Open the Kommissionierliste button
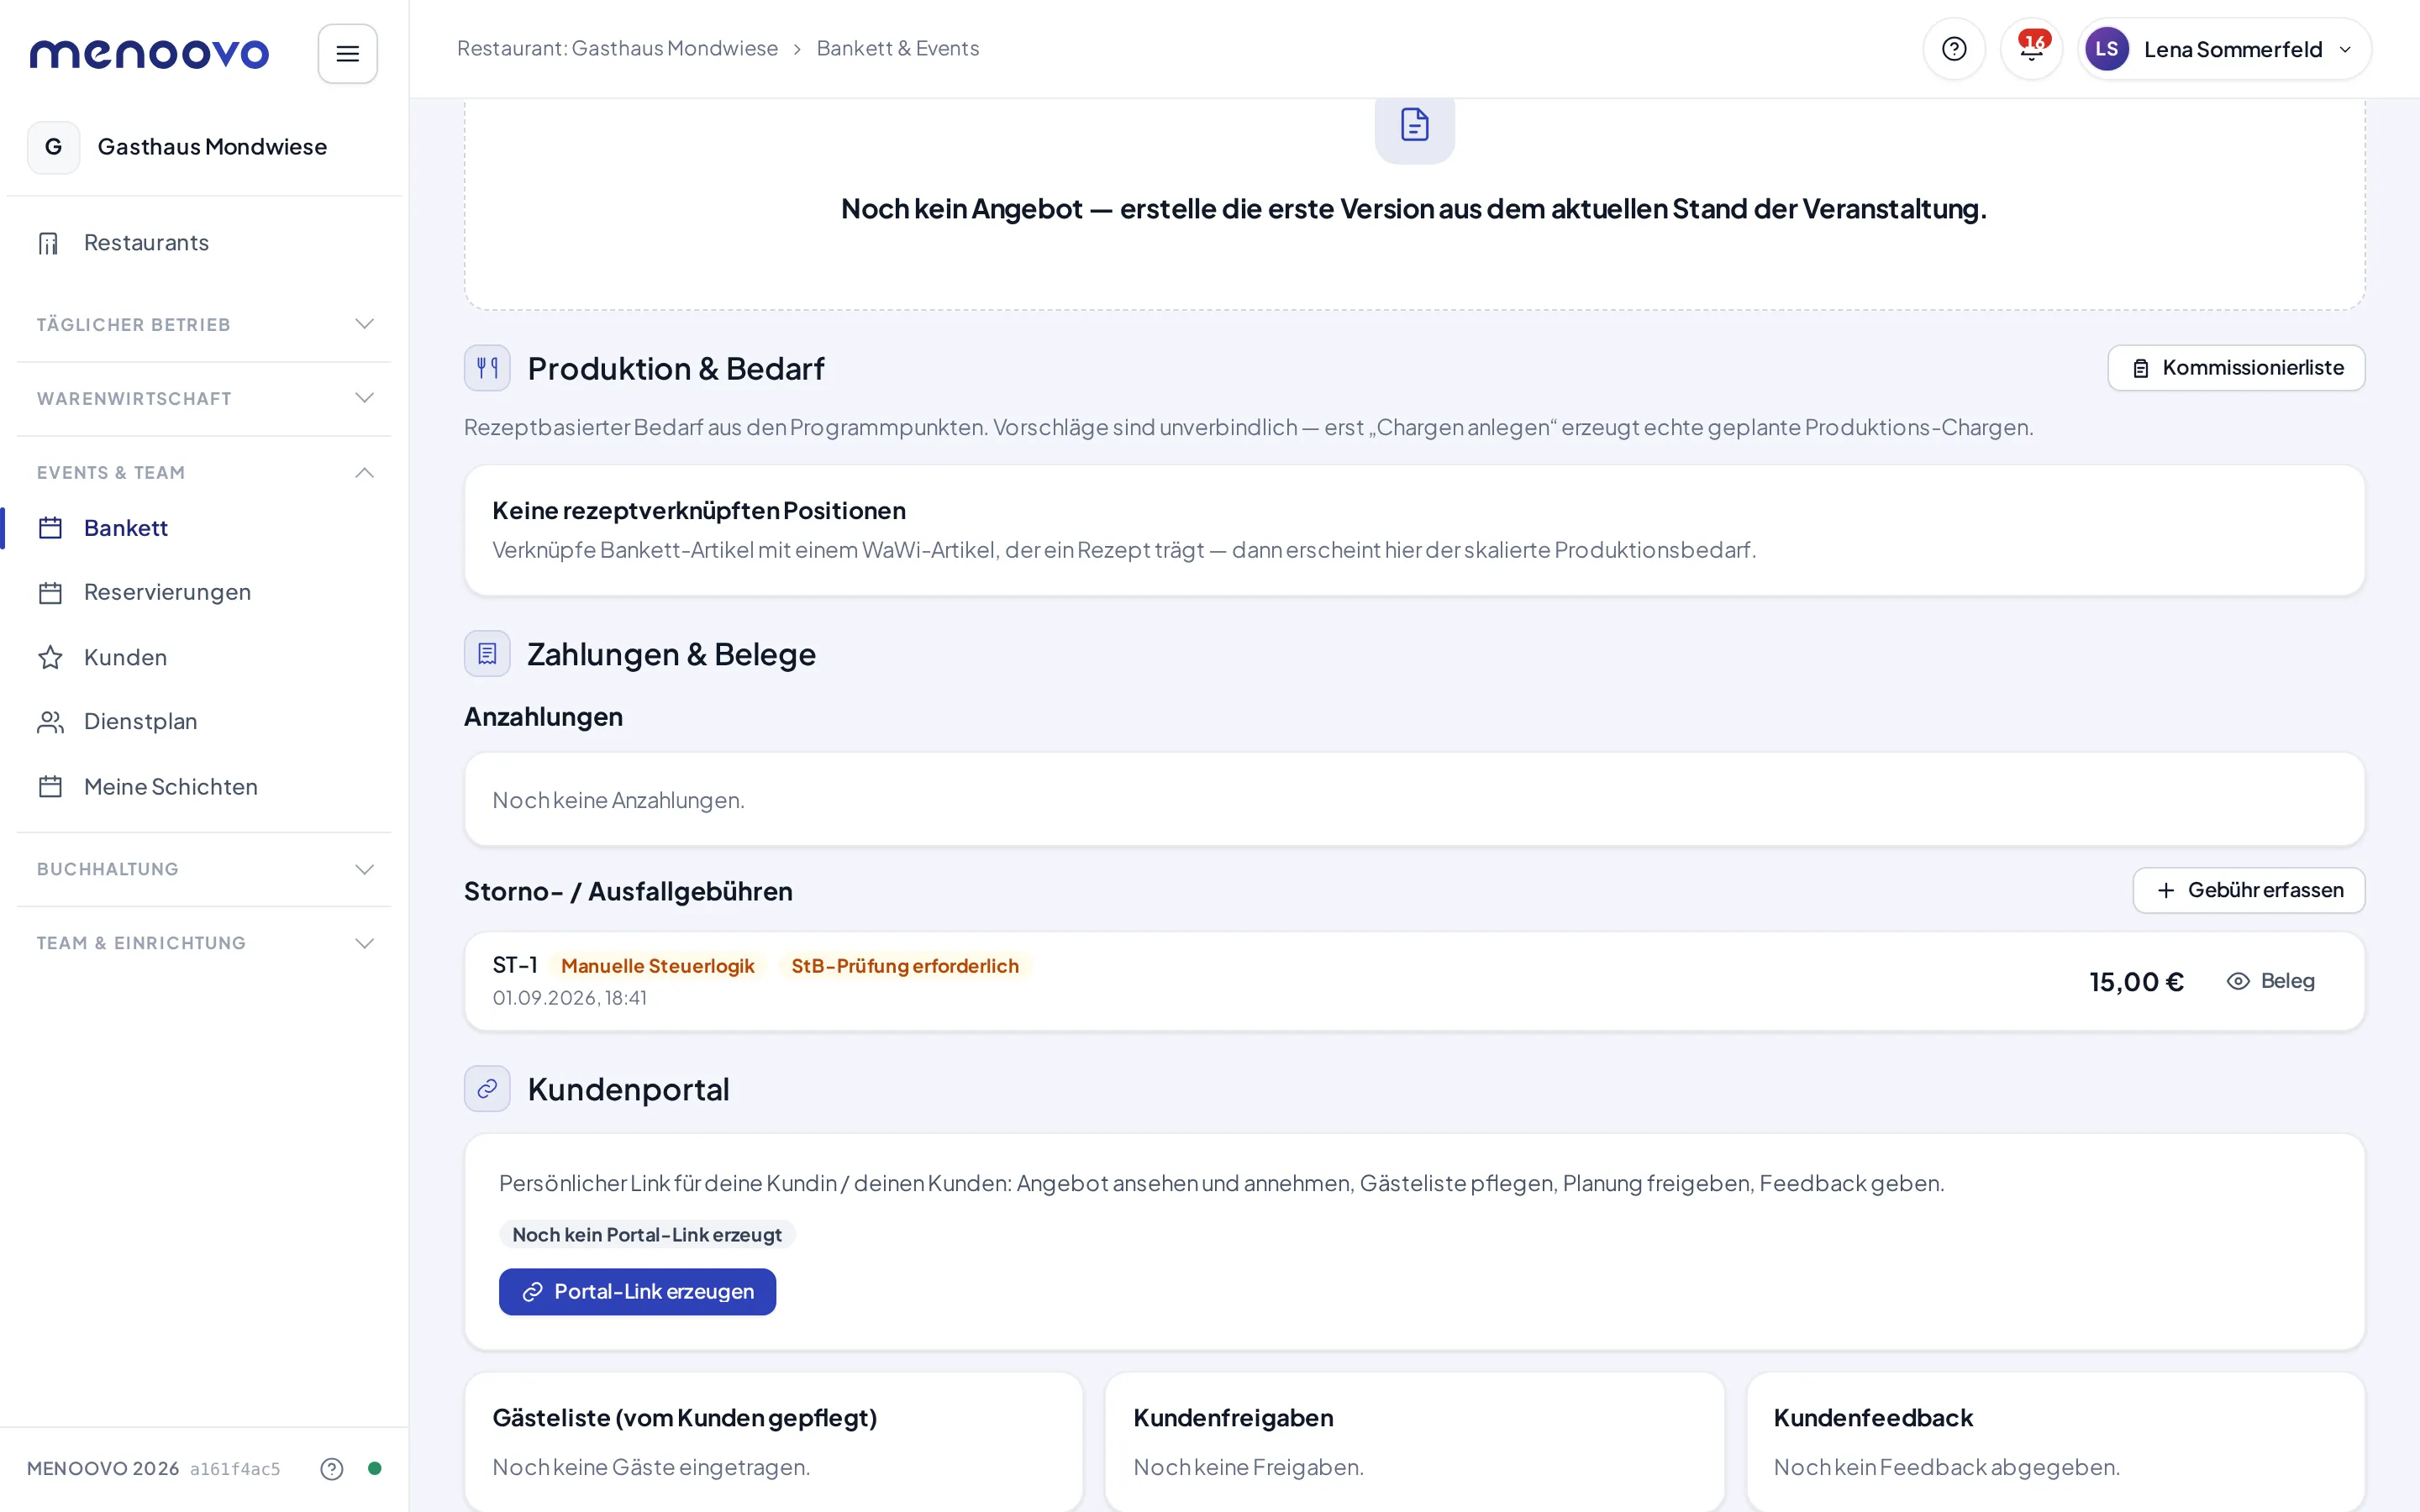 click(2236, 368)
